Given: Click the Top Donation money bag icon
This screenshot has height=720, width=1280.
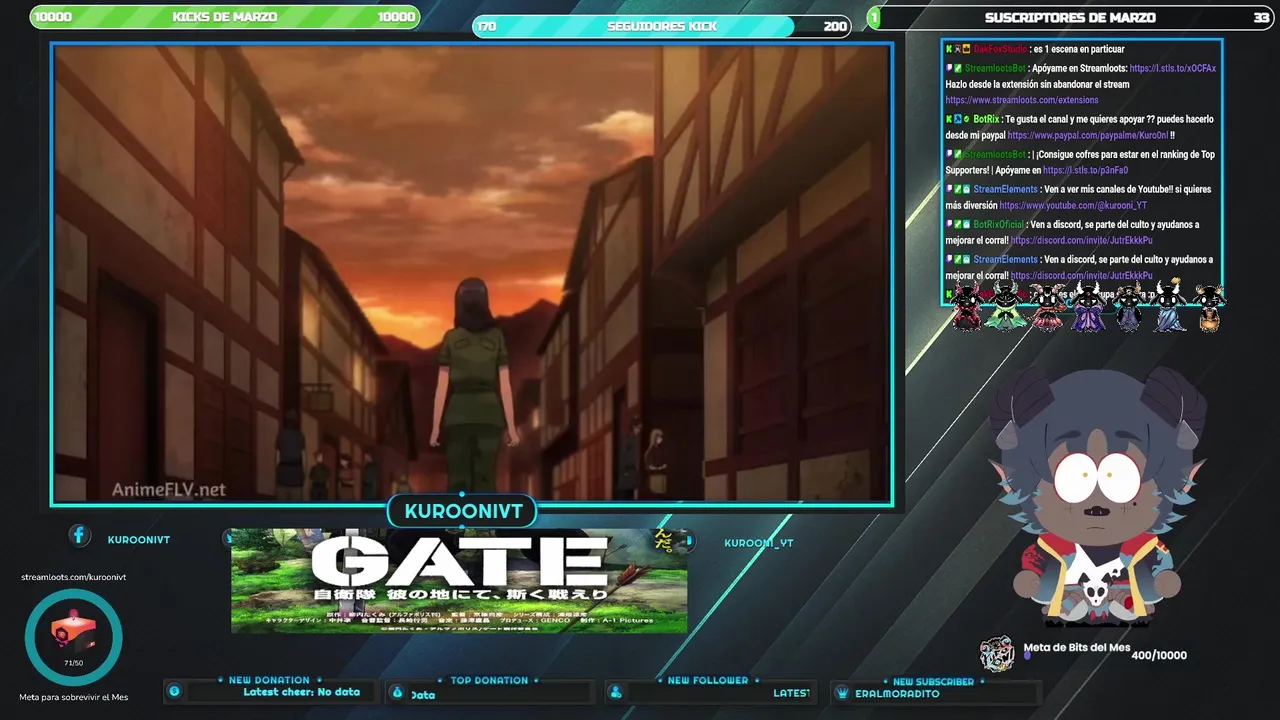Looking at the screenshot, I should pos(397,692).
